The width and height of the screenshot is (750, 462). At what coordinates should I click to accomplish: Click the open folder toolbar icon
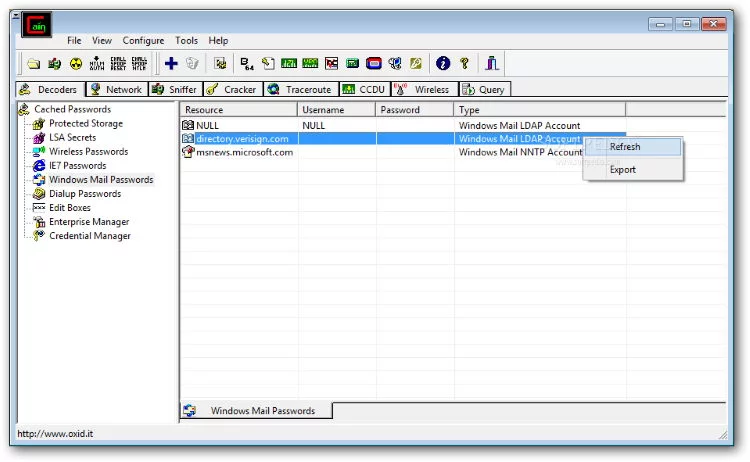[x=33, y=64]
